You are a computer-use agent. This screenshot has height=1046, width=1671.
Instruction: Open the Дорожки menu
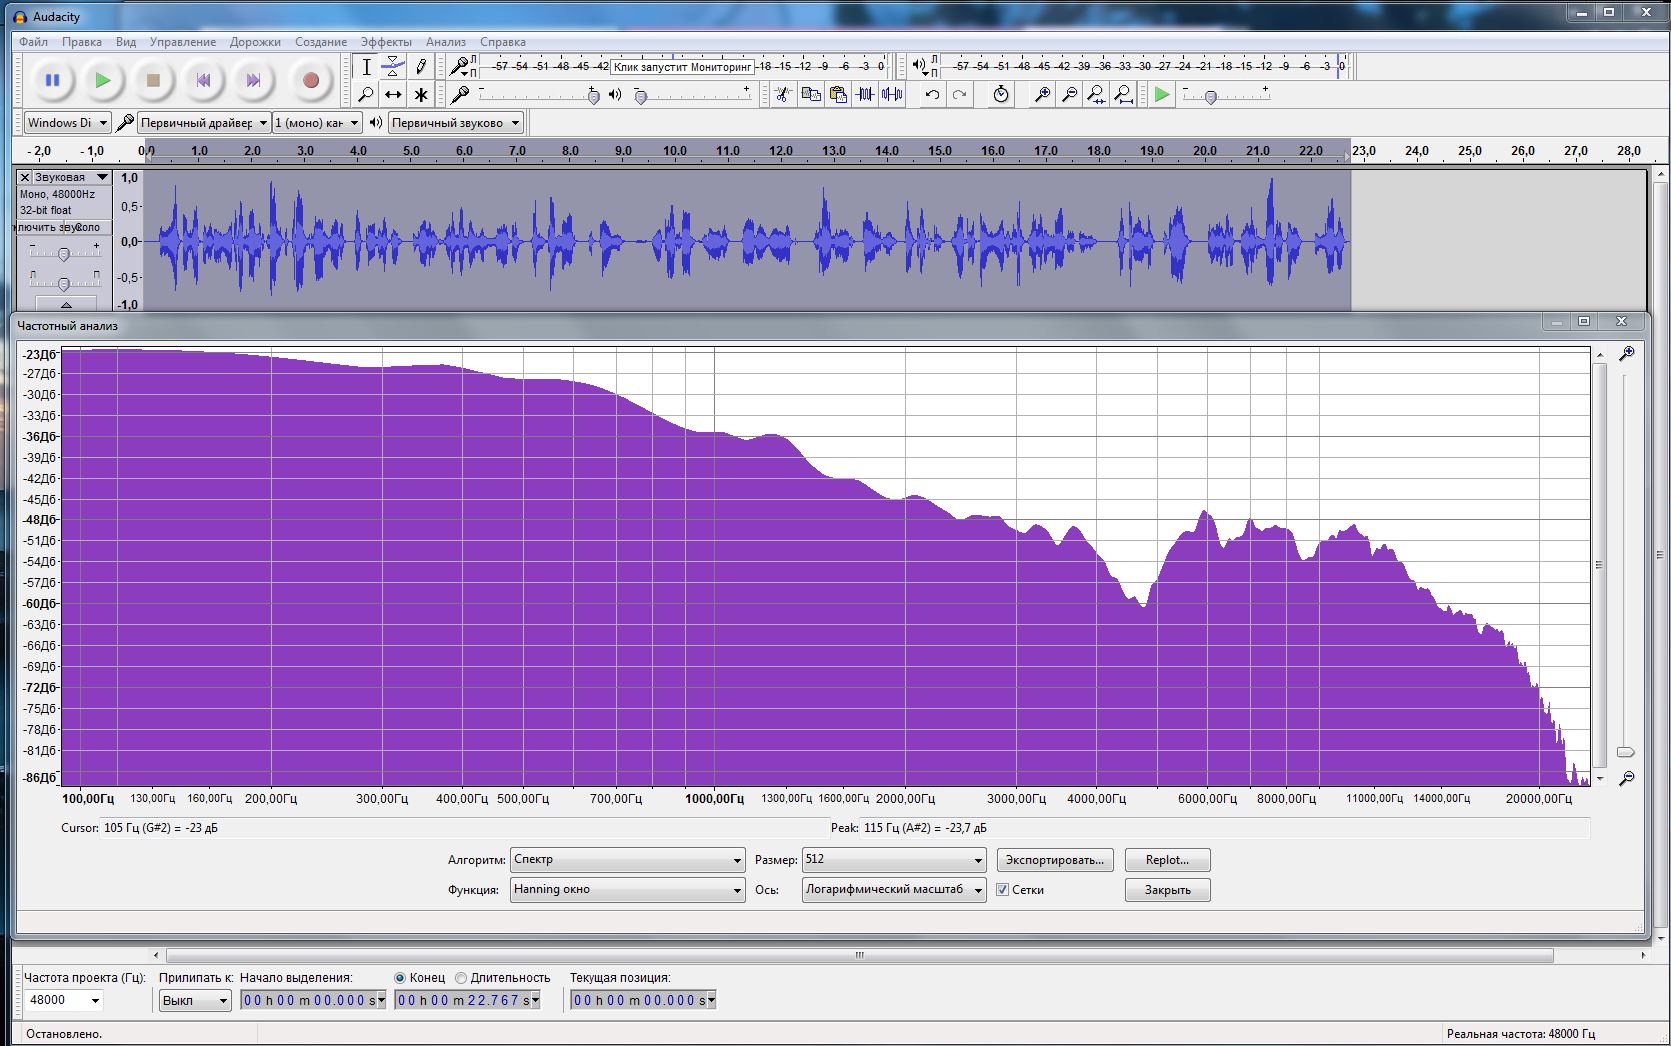coord(255,42)
